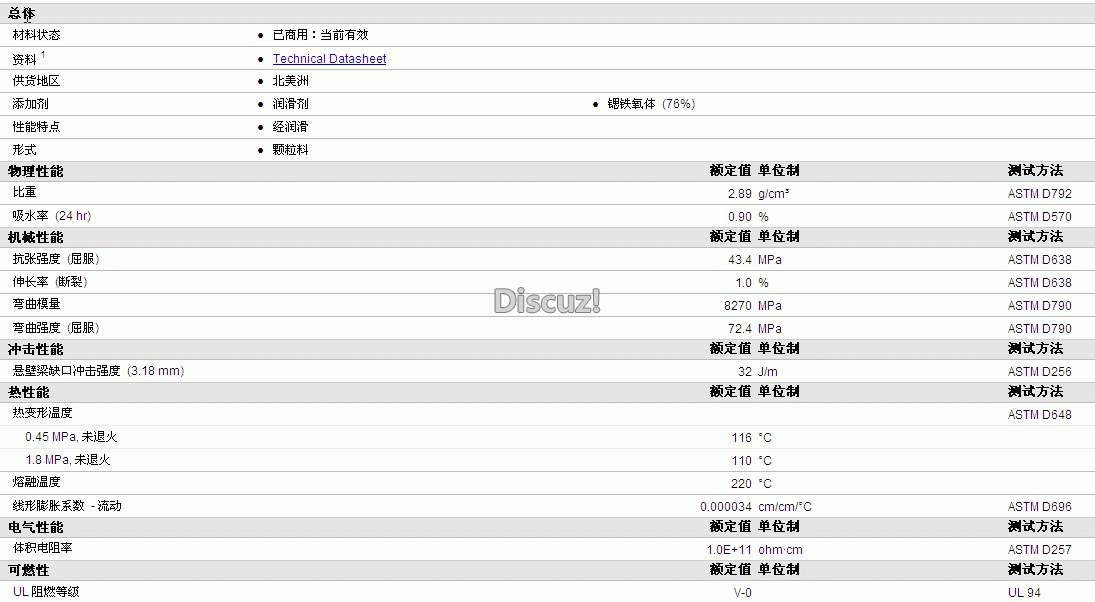Select the ohm·cm unit text
Screen dimensions: 1095x602
click(780, 550)
